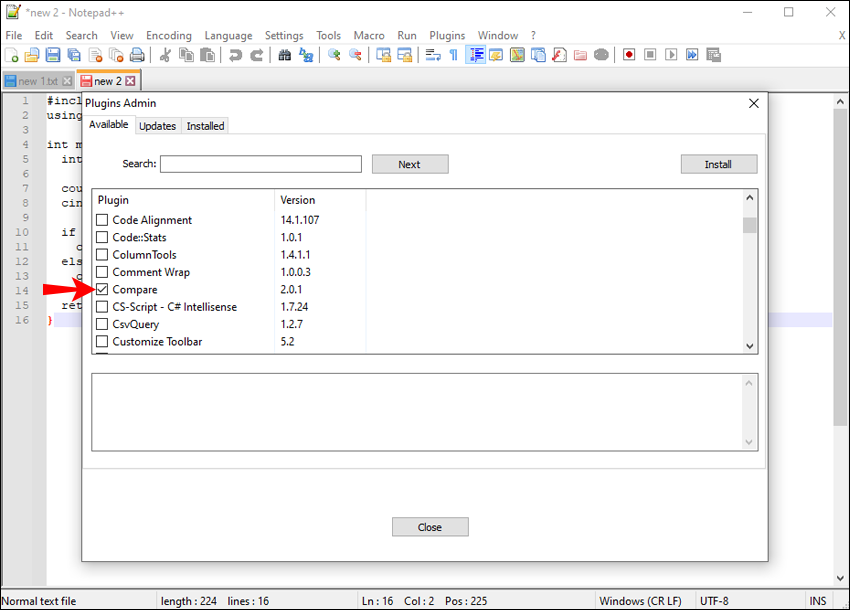850x610 pixels.
Task: Click the Stop Recording macro icon
Action: point(650,55)
